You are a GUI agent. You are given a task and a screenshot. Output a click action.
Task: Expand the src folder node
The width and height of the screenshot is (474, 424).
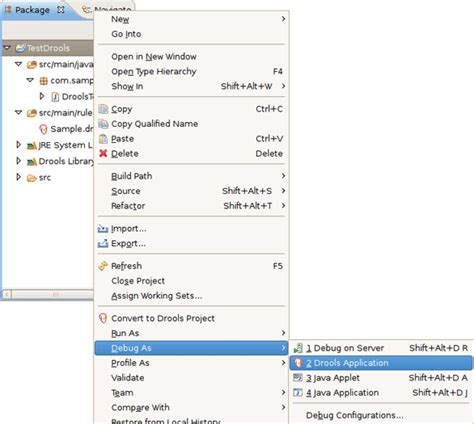pos(19,177)
